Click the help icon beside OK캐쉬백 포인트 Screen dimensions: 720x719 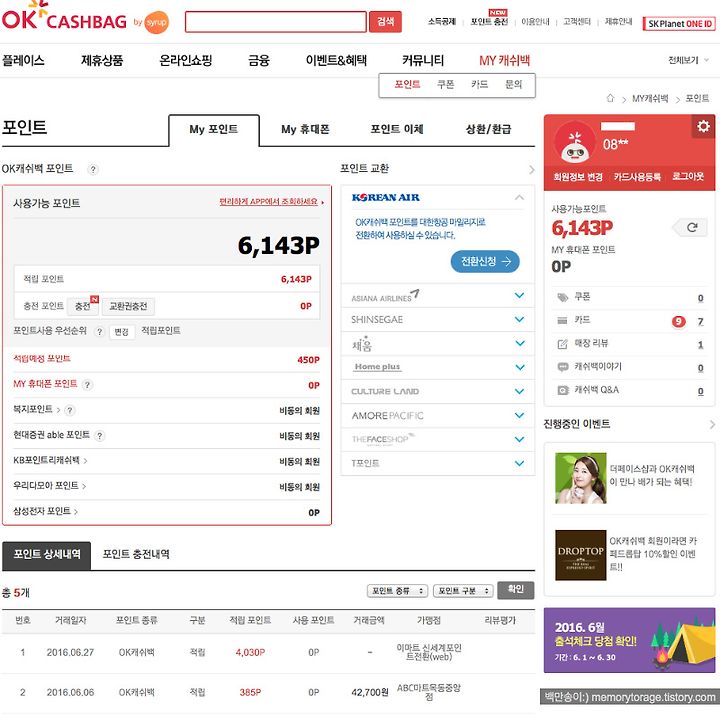[x=93, y=169]
